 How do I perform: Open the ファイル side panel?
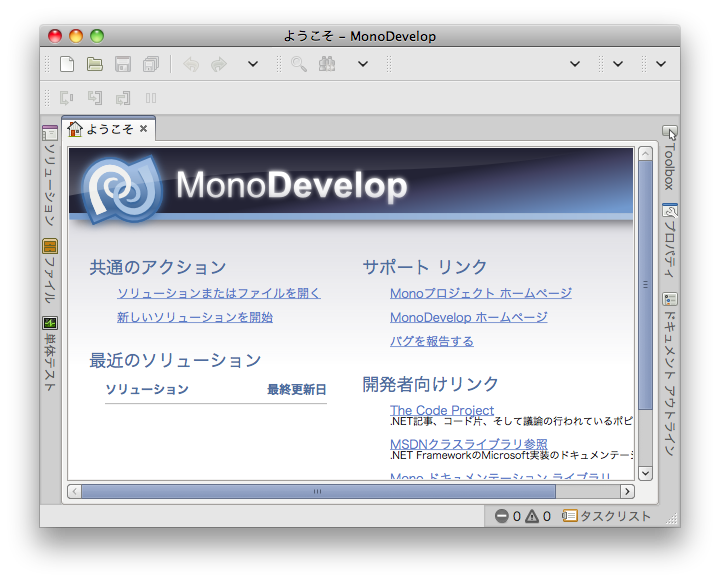click(x=50, y=271)
